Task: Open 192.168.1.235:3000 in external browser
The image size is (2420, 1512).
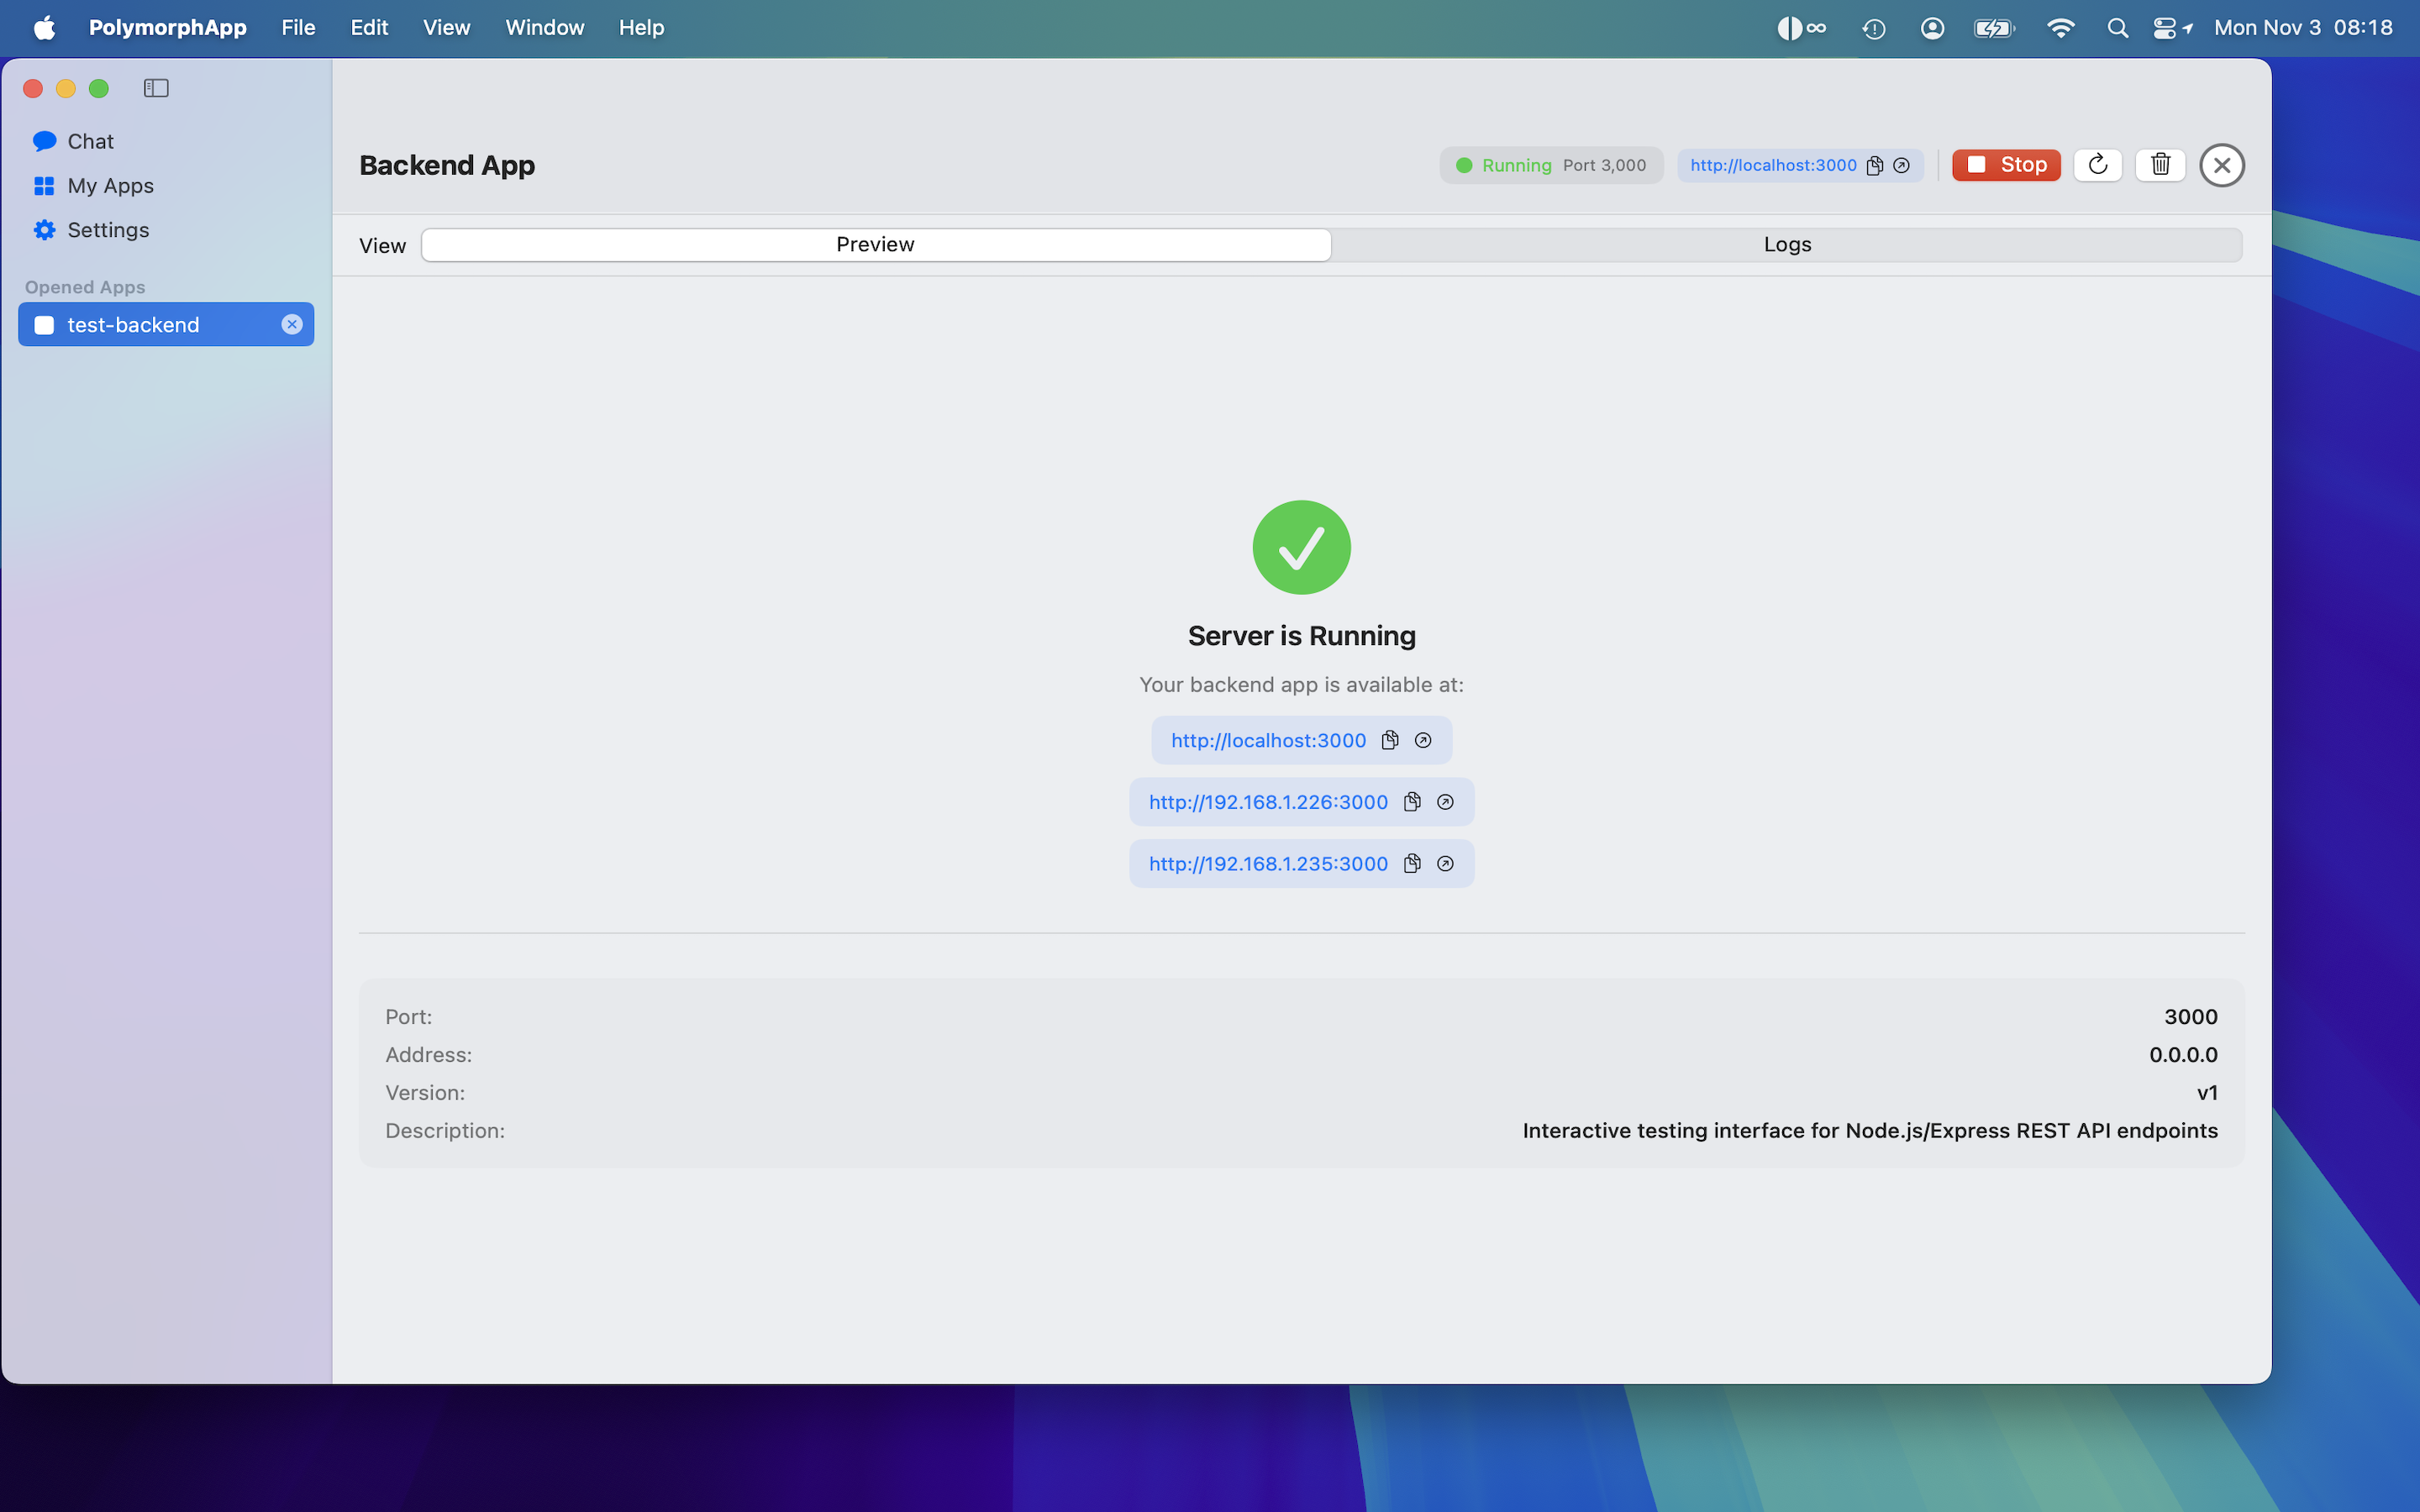Action: tap(1445, 864)
